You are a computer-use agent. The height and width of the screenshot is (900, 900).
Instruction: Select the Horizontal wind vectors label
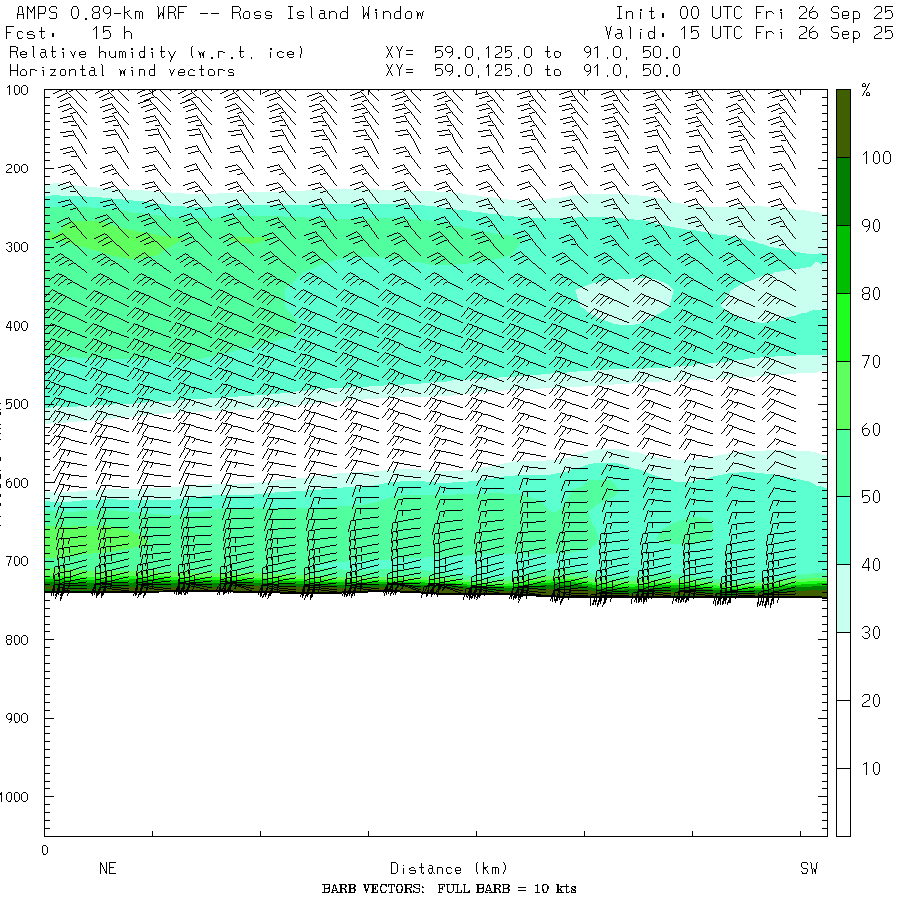pos(122,71)
